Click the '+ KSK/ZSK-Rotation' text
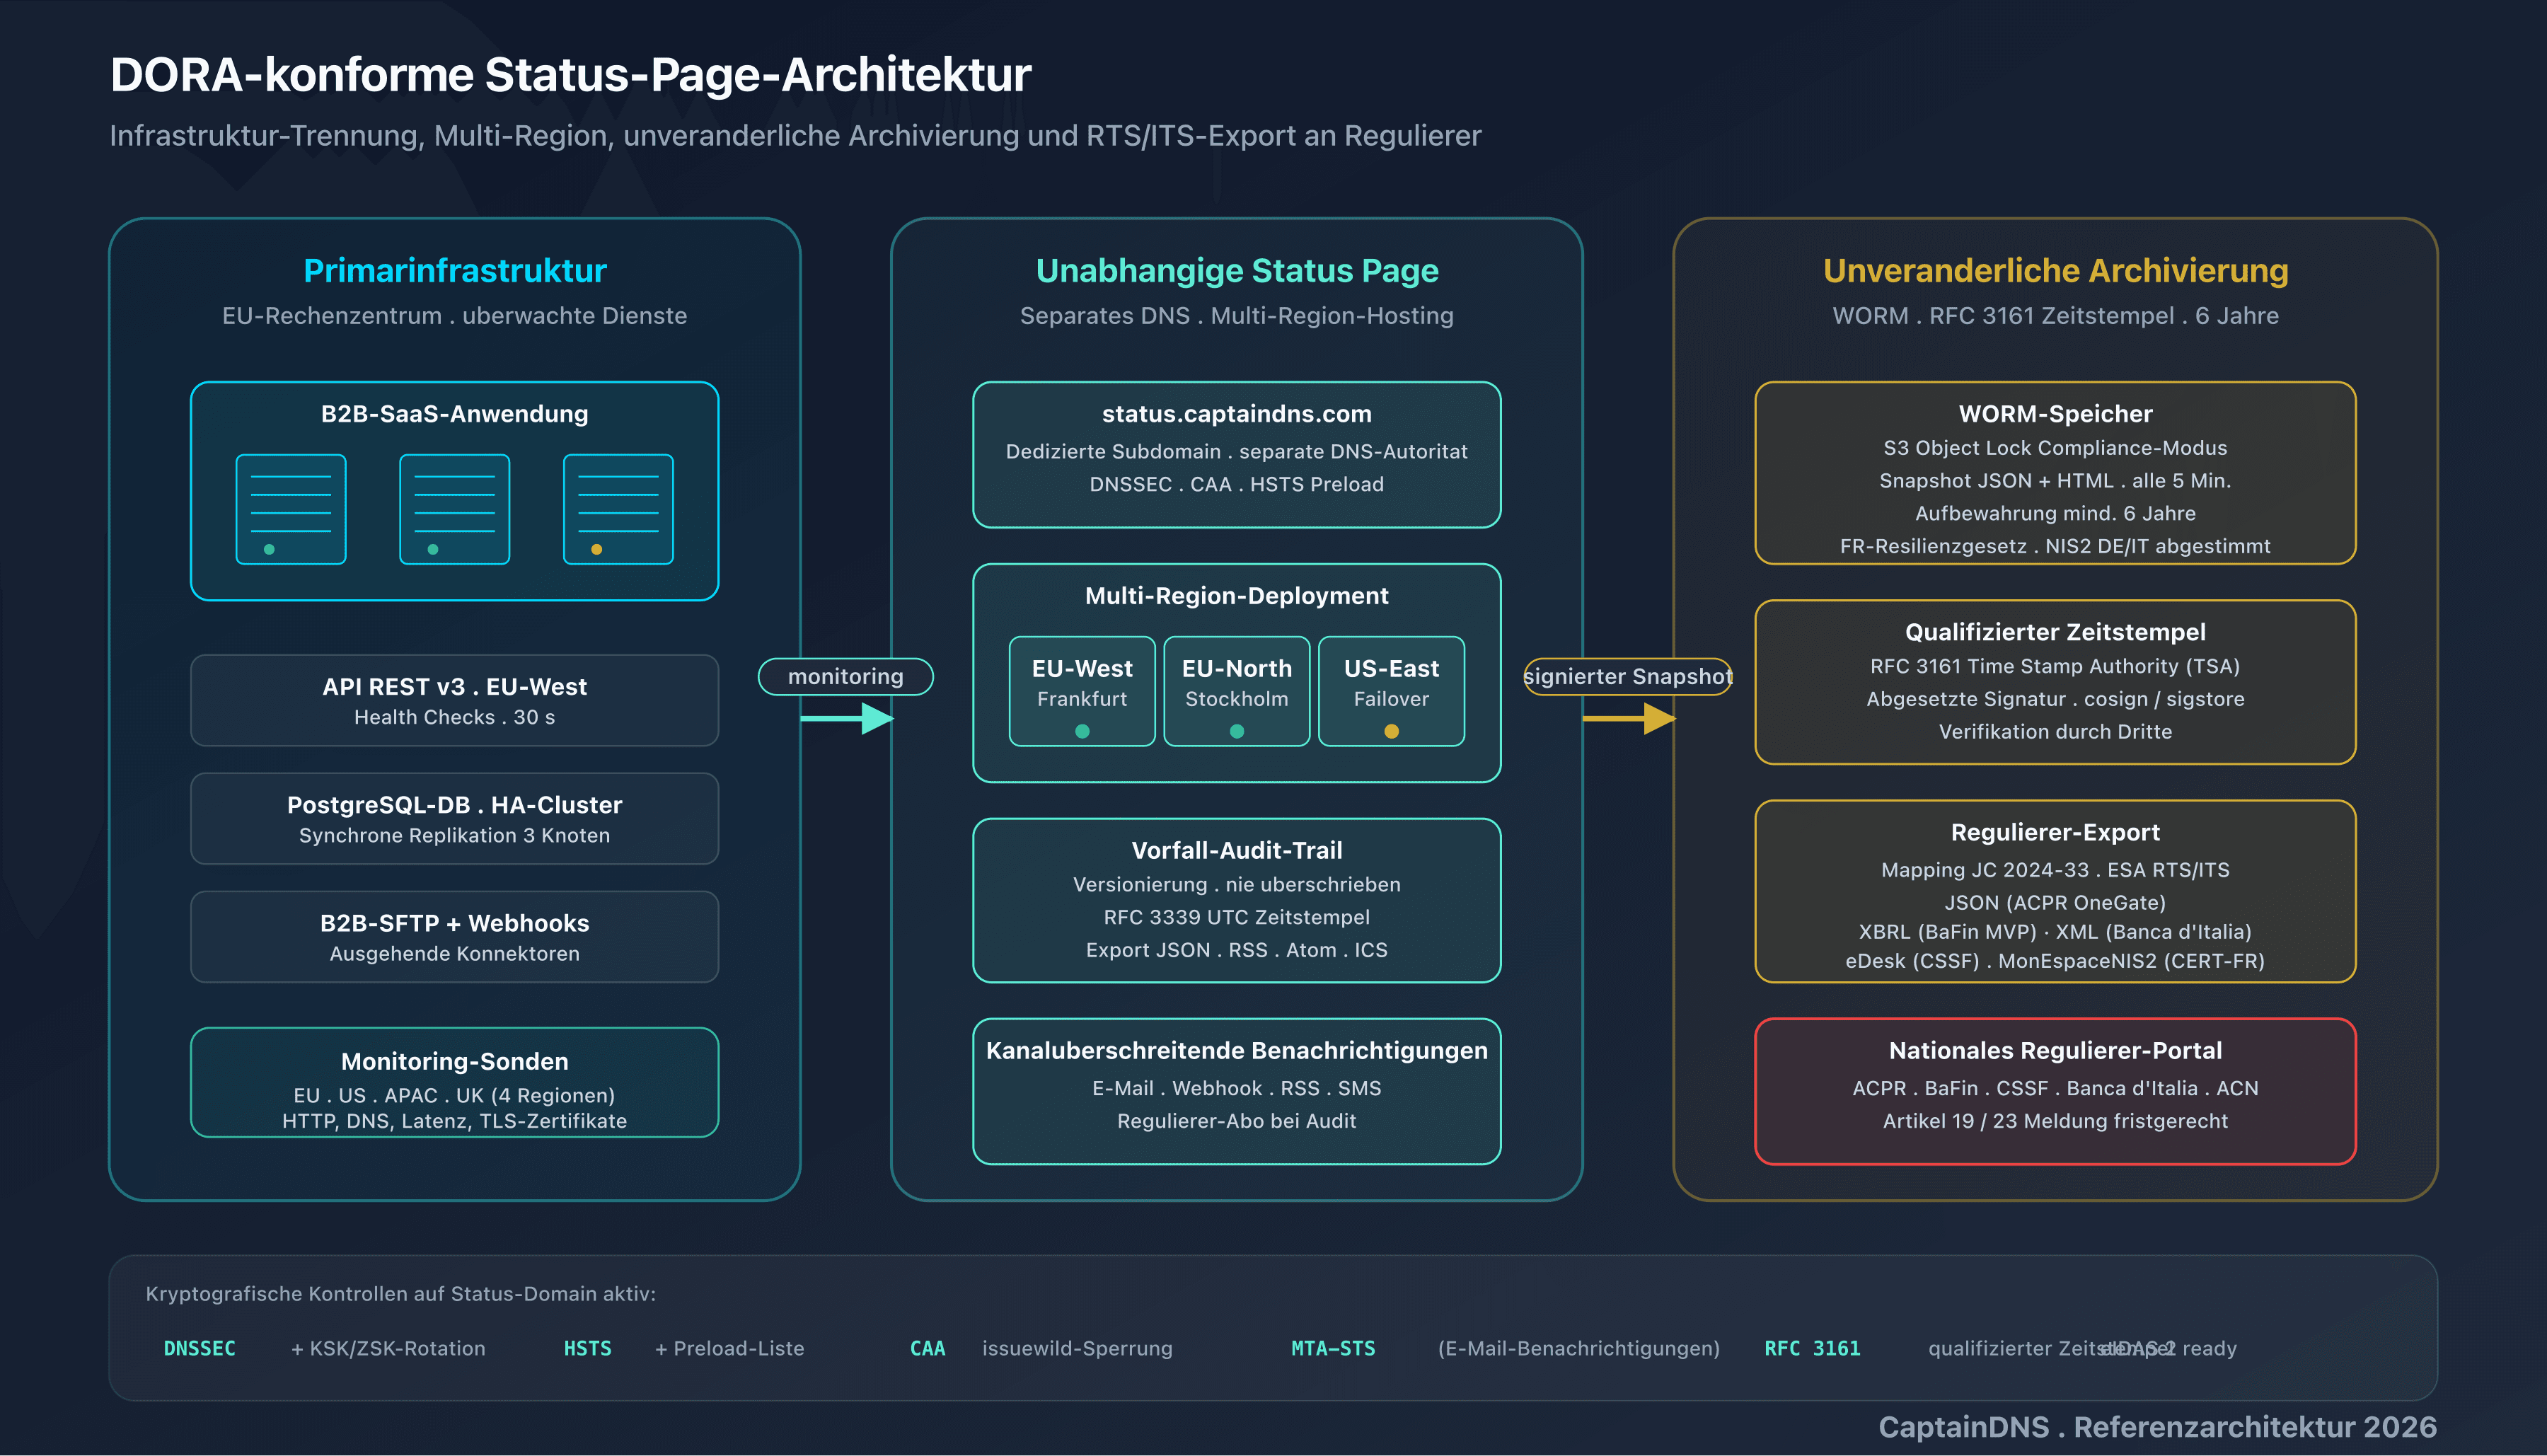2547x1456 pixels. point(388,1348)
